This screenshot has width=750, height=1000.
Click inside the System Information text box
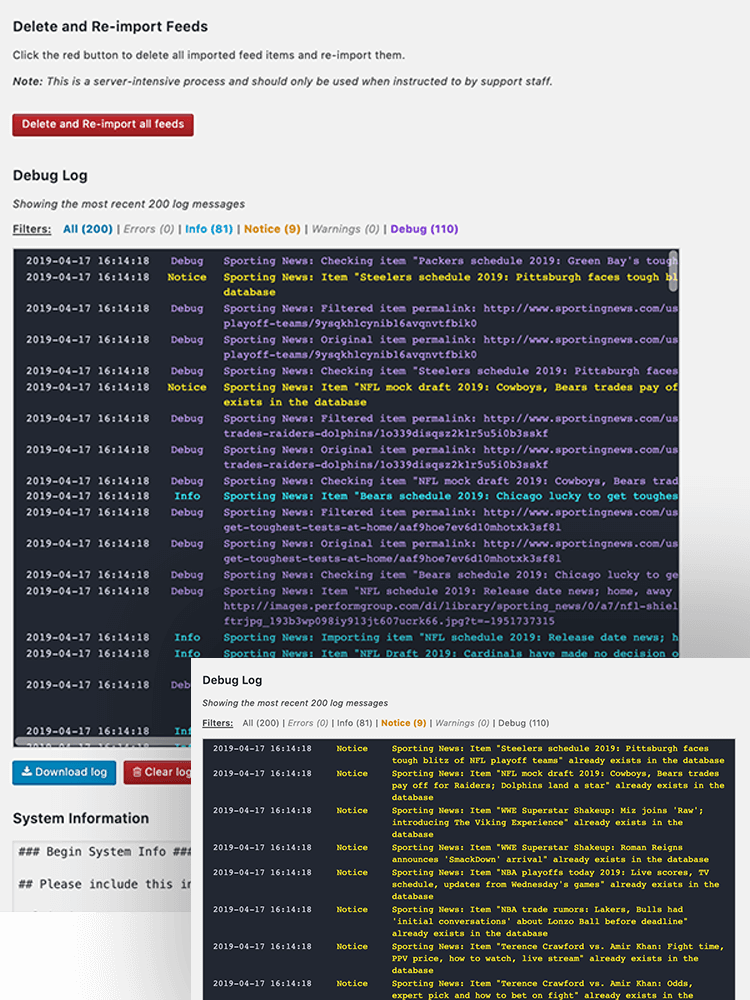click(x=101, y=876)
